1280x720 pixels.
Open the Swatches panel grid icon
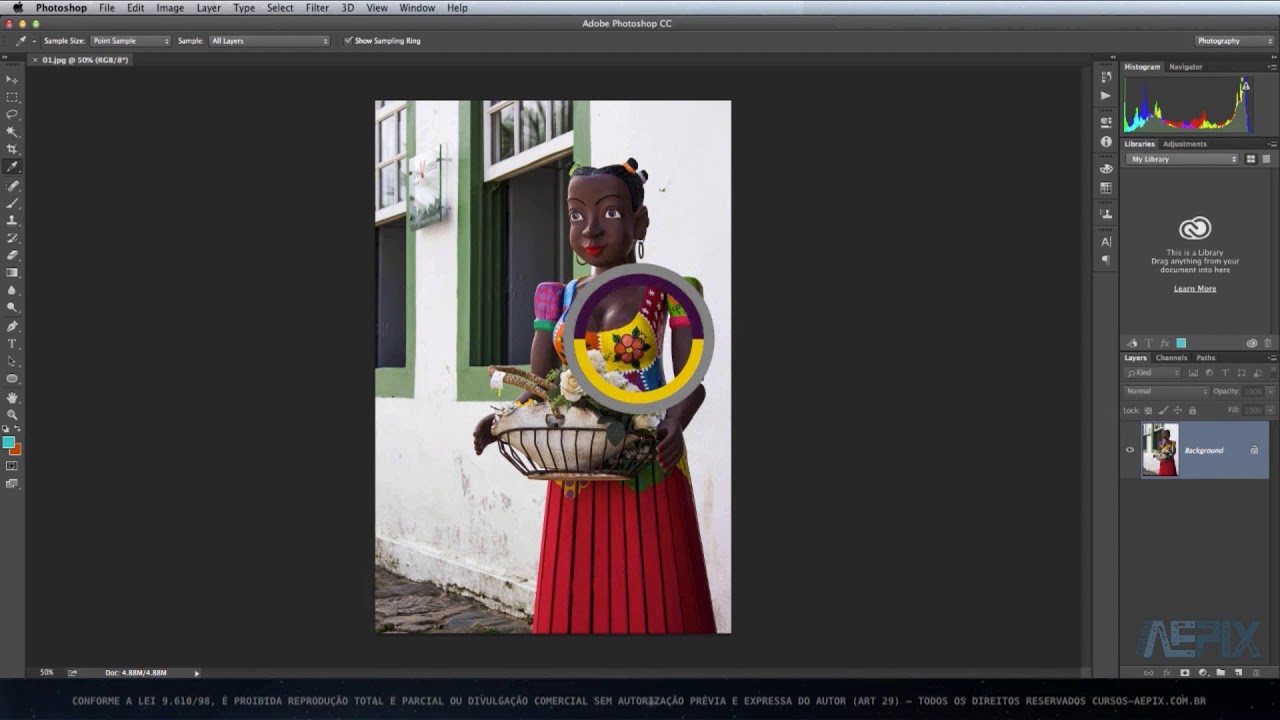tap(1105, 187)
